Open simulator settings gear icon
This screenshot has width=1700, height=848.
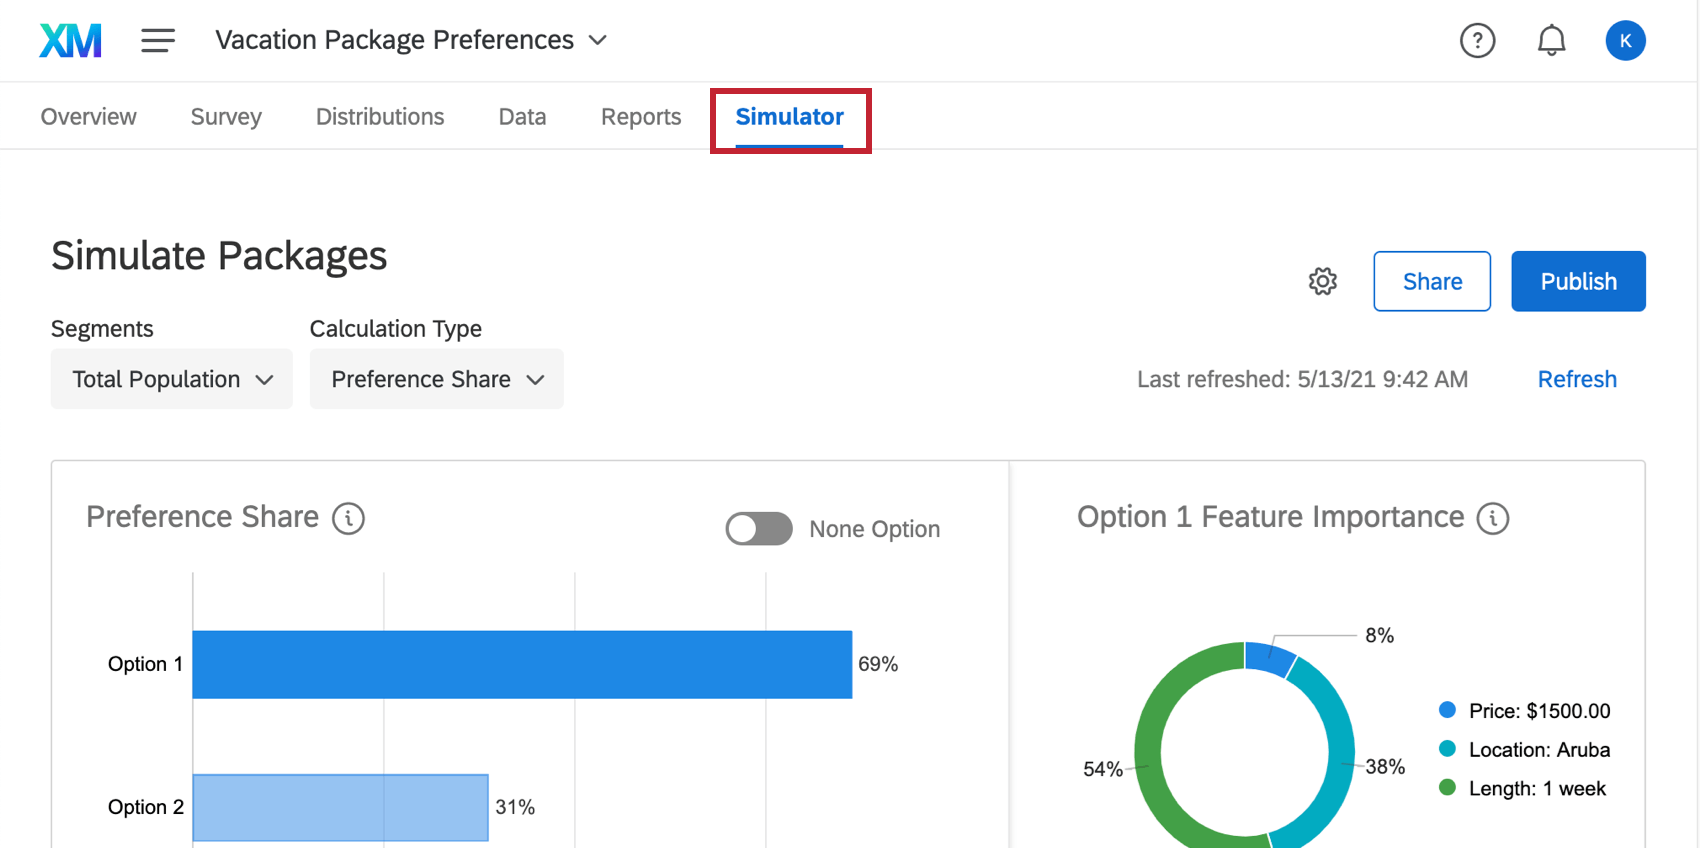click(1323, 281)
